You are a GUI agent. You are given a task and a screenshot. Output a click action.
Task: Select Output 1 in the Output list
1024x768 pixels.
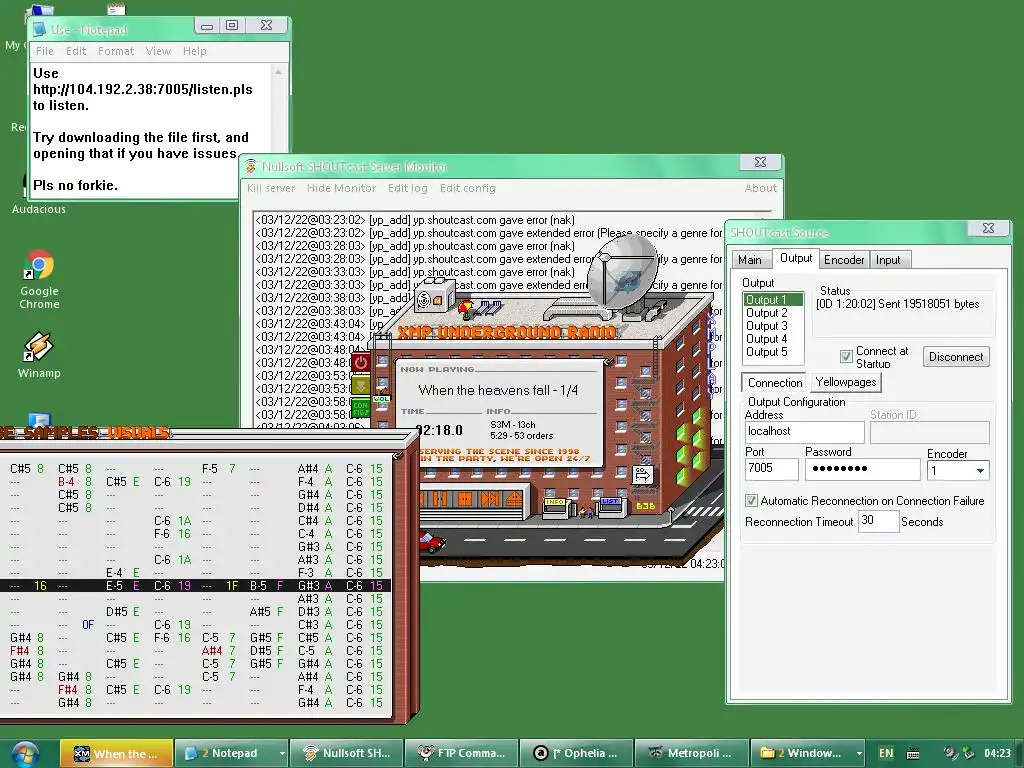click(773, 300)
